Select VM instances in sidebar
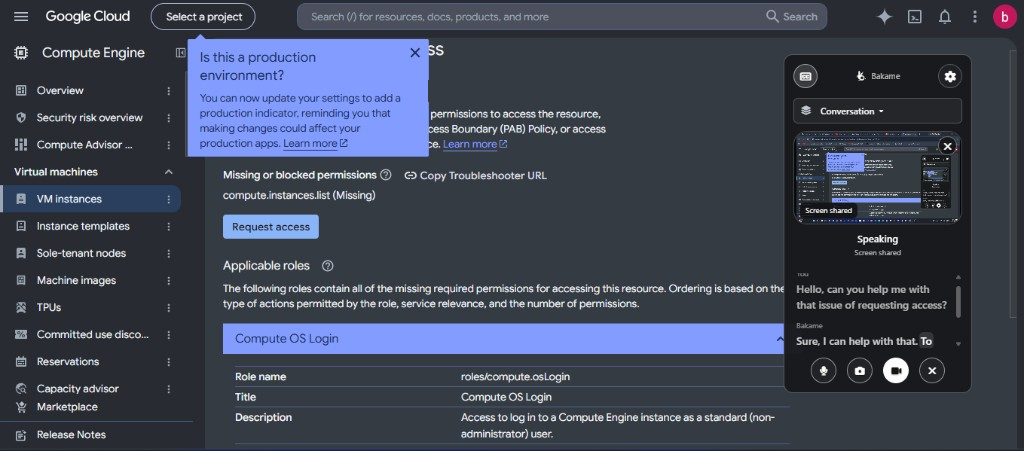 (x=69, y=199)
